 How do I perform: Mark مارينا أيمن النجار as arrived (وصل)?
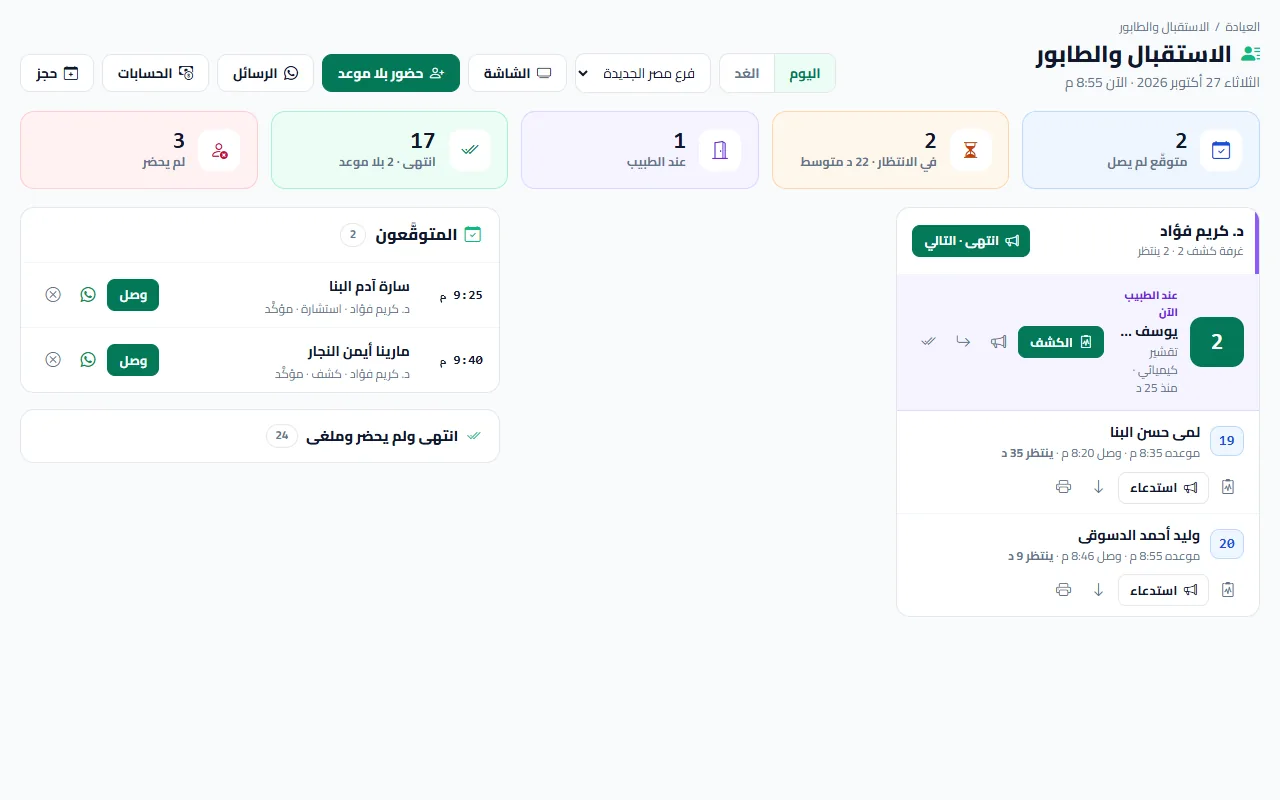[x=133, y=360]
